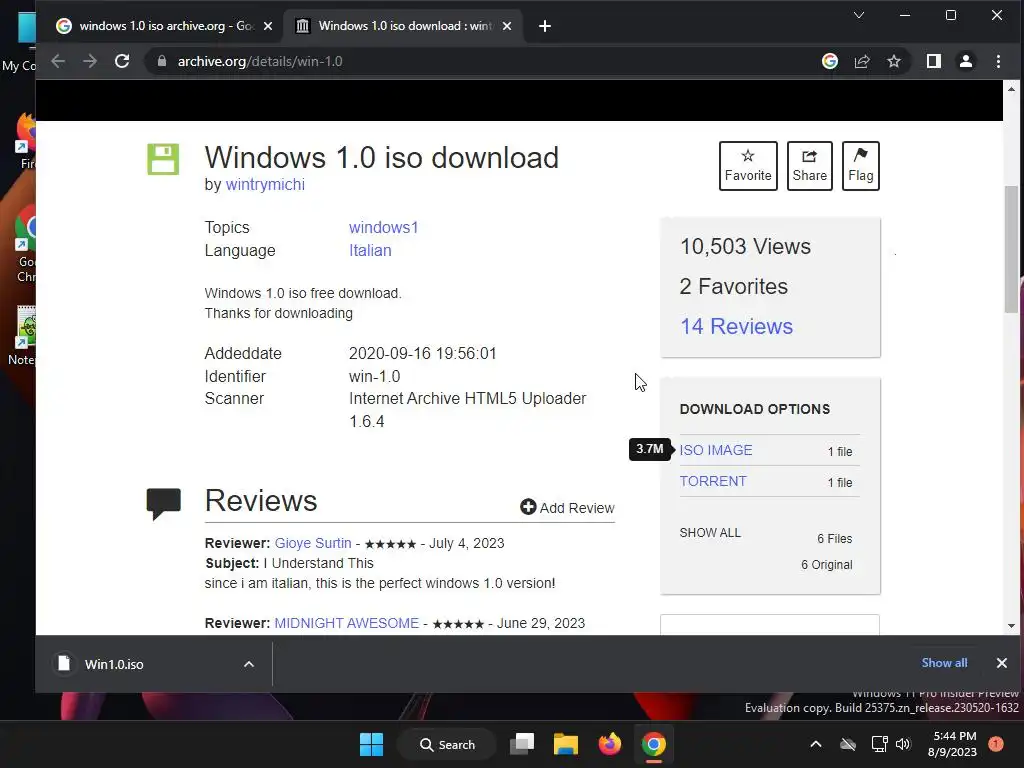The image size is (1024, 768).
Task: Download the TORRENT file
Action: 712,481
